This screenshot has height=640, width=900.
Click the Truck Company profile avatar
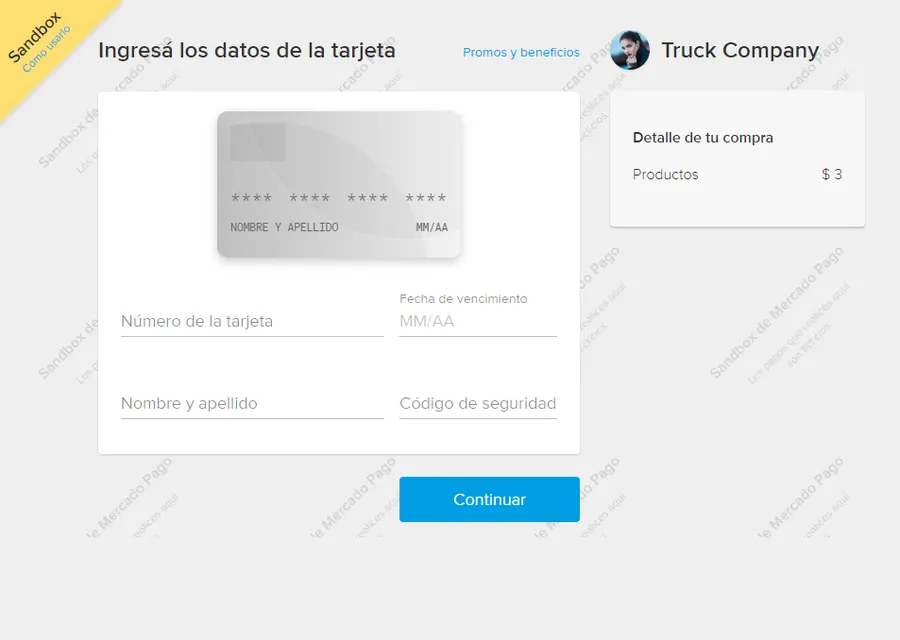pos(630,51)
